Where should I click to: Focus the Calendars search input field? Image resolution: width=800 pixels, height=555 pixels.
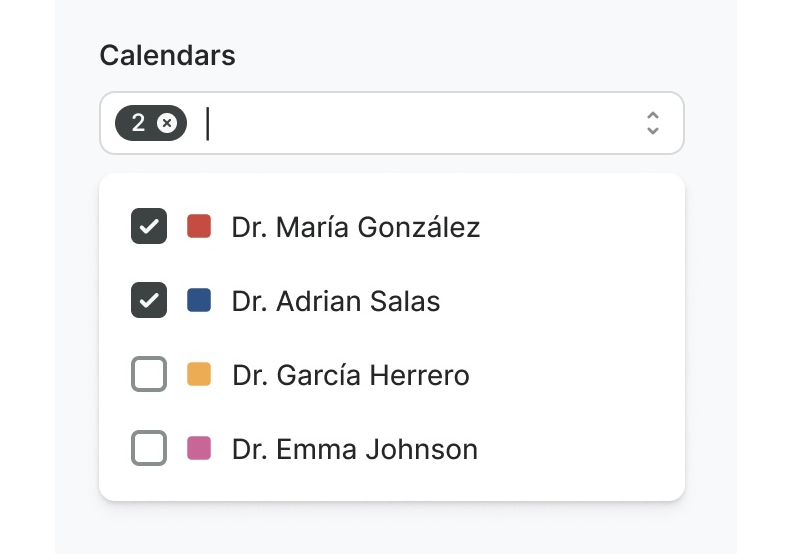[420, 123]
